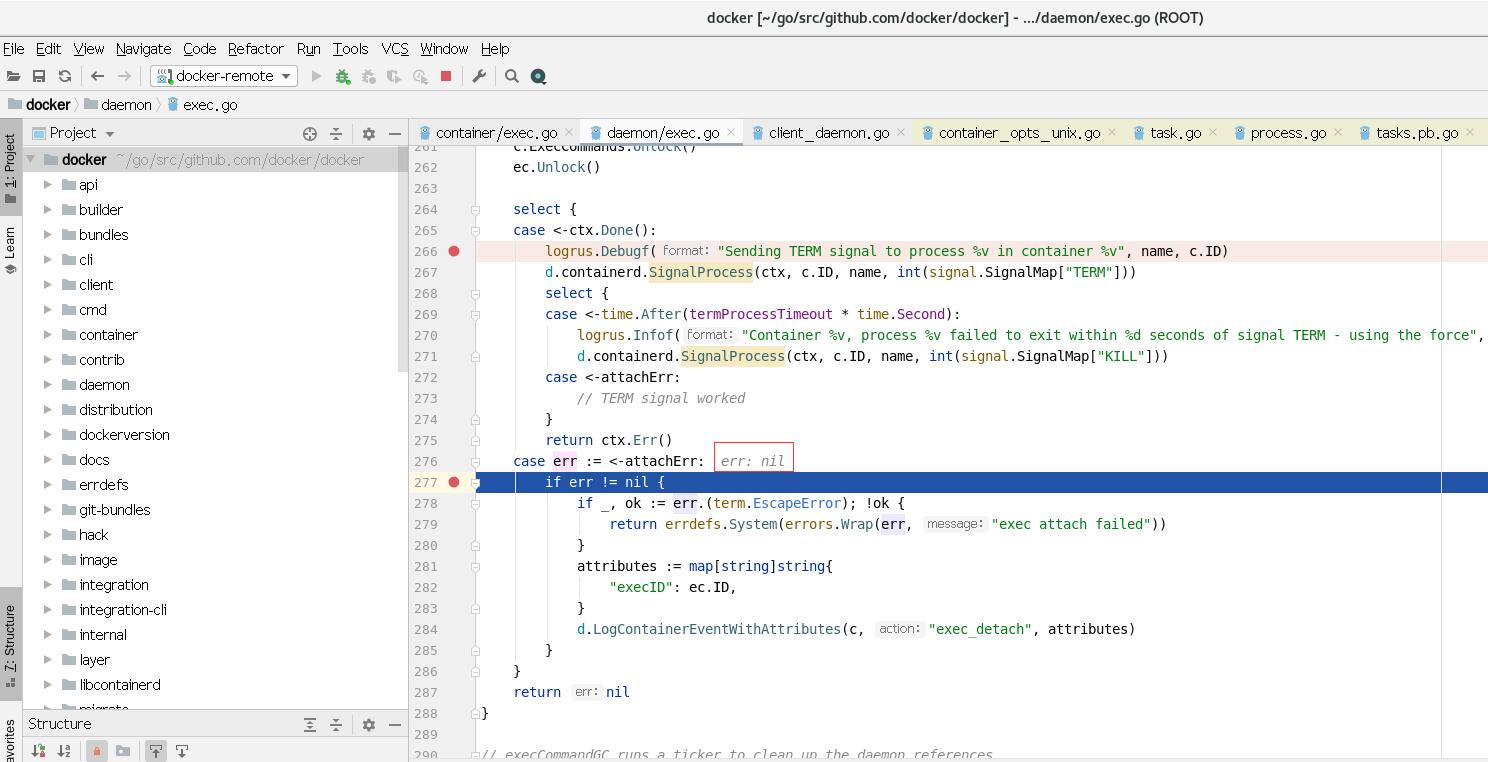Open the Learn side tool window
This screenshot has width=1488, height=762.
(x=10, y=250)
